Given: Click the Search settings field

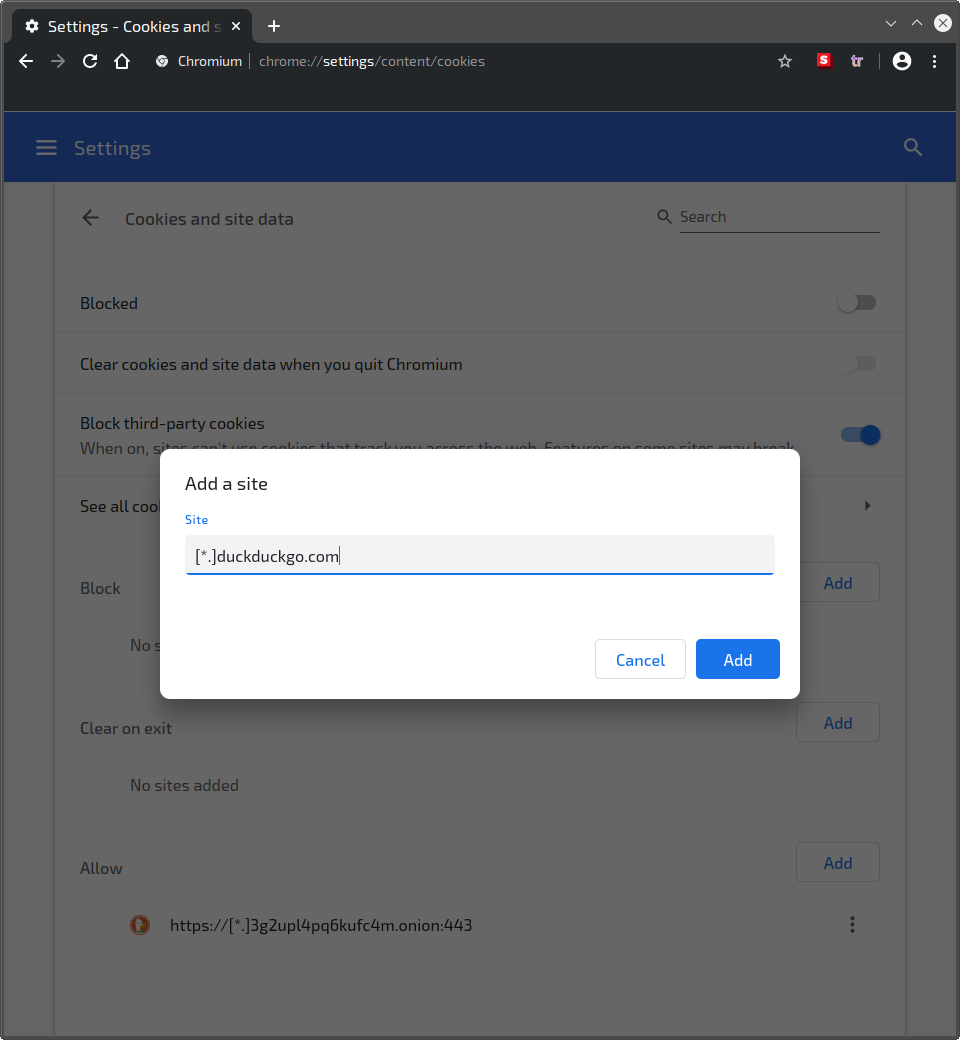Looking at the screenshot, I should pyautogui.click(x=780, y=218).
